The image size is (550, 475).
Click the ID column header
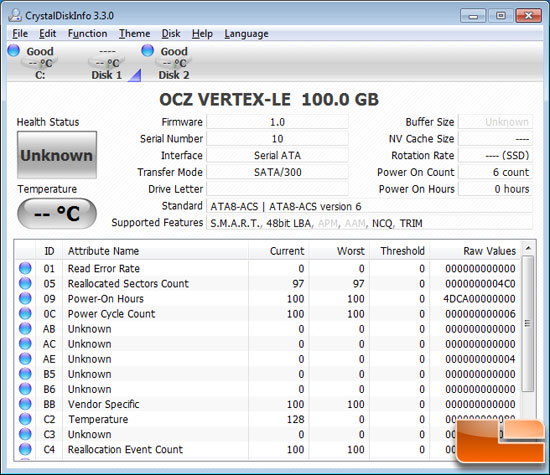pyautogui.click(x=49, y=251)
